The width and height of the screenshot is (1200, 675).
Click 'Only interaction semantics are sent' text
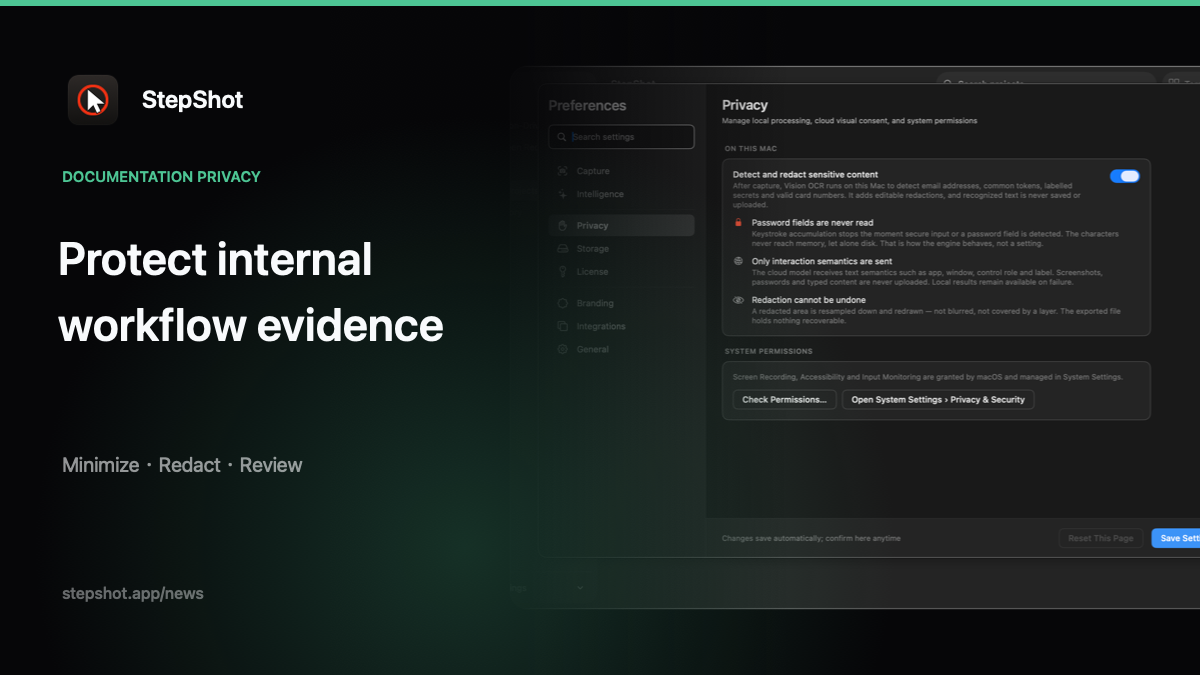(822, 261)
